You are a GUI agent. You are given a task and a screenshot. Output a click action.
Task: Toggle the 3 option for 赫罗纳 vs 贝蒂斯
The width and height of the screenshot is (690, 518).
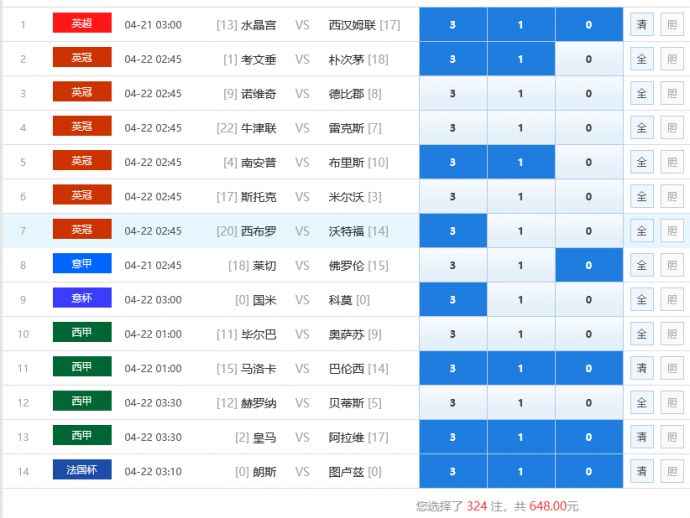pos(453,402)
